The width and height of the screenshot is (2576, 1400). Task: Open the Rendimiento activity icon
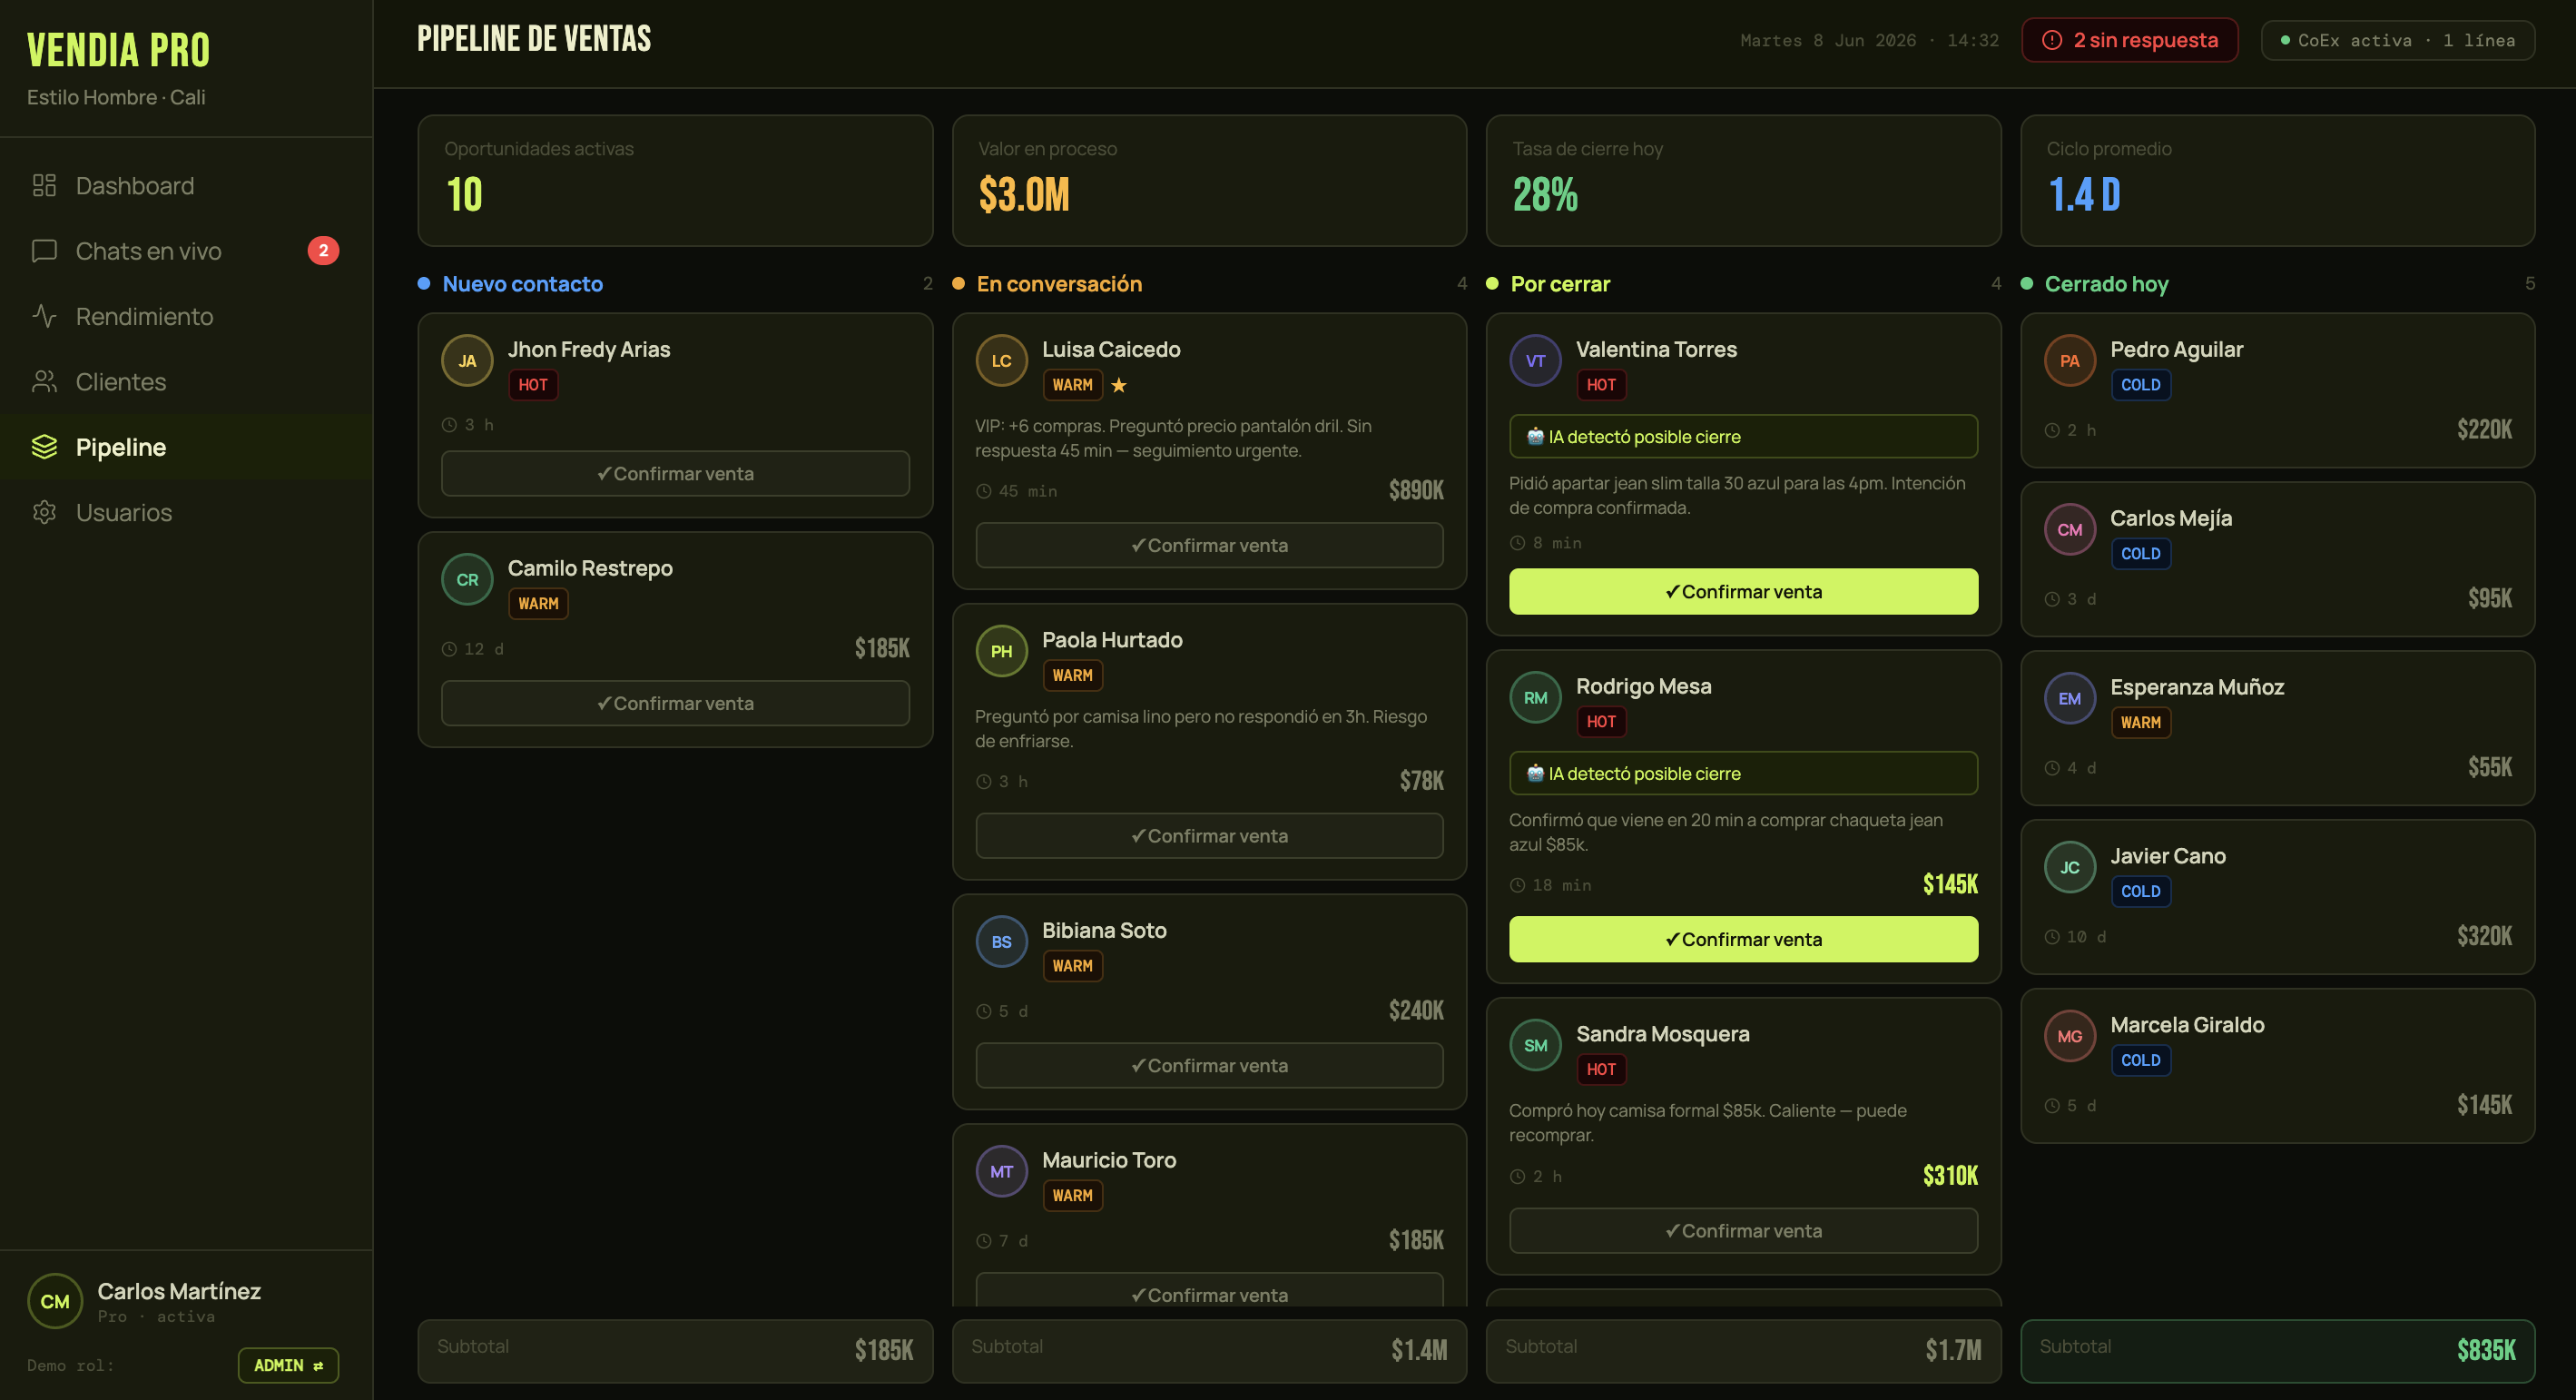click(44, 316)
